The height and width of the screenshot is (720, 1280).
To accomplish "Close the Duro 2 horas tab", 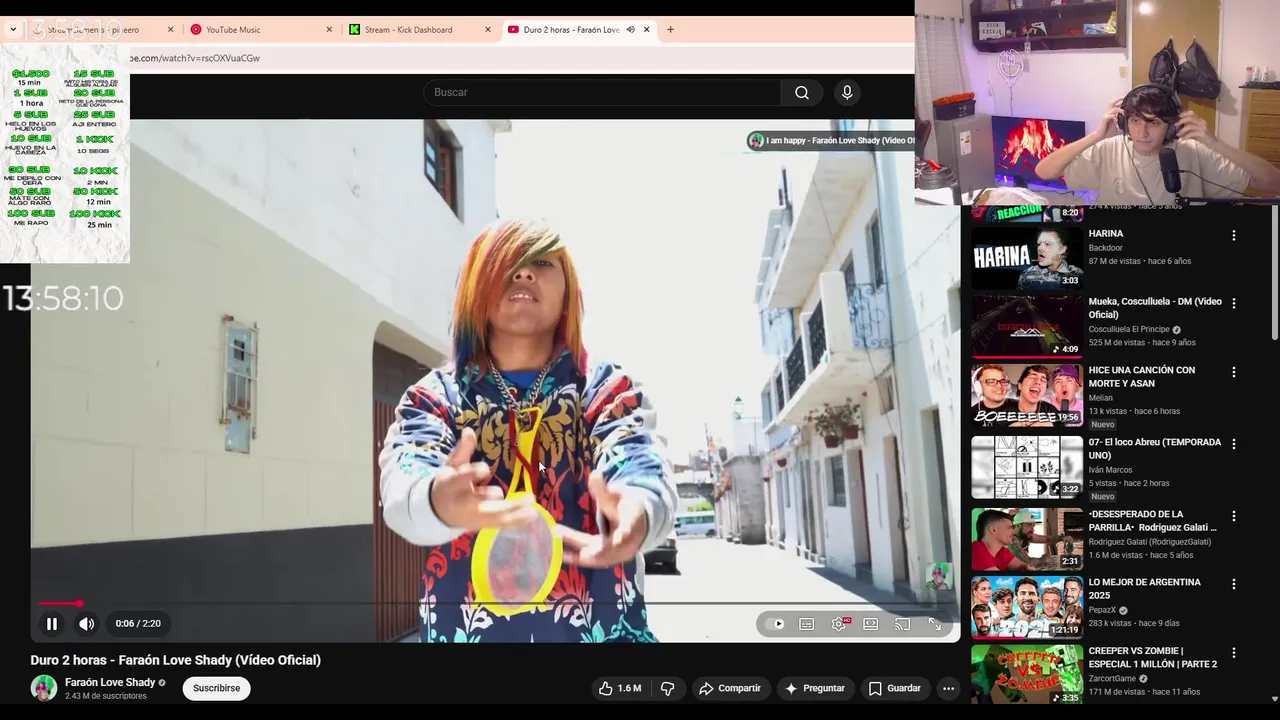I will [646, 30].
